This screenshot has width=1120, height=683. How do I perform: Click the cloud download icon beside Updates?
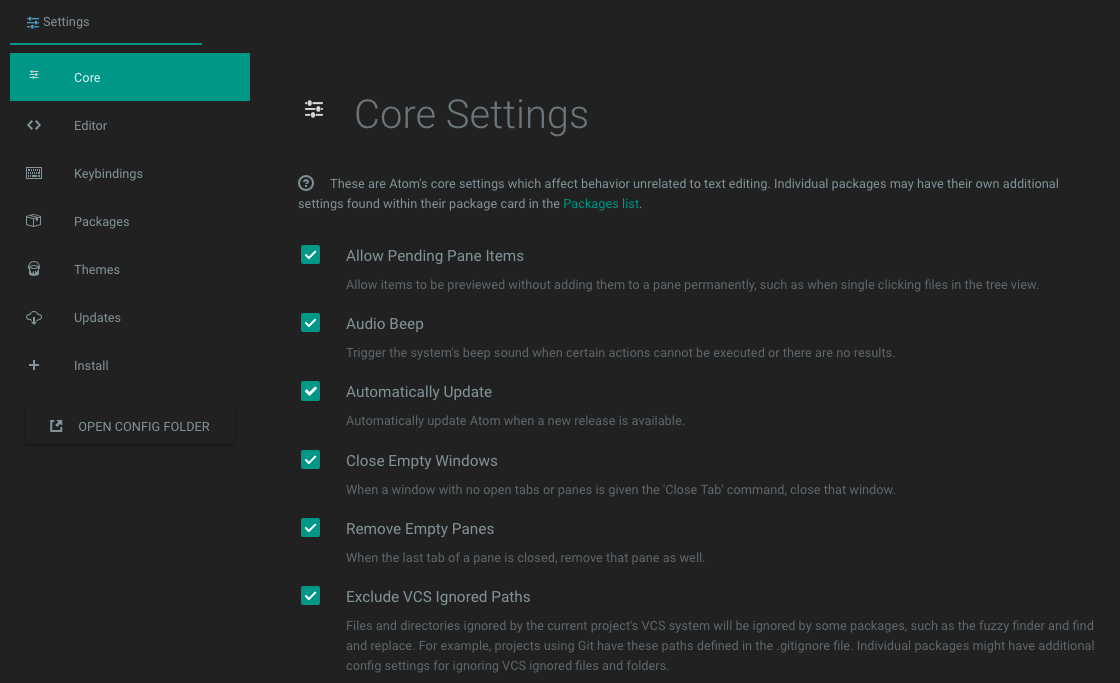click(34, 317)
